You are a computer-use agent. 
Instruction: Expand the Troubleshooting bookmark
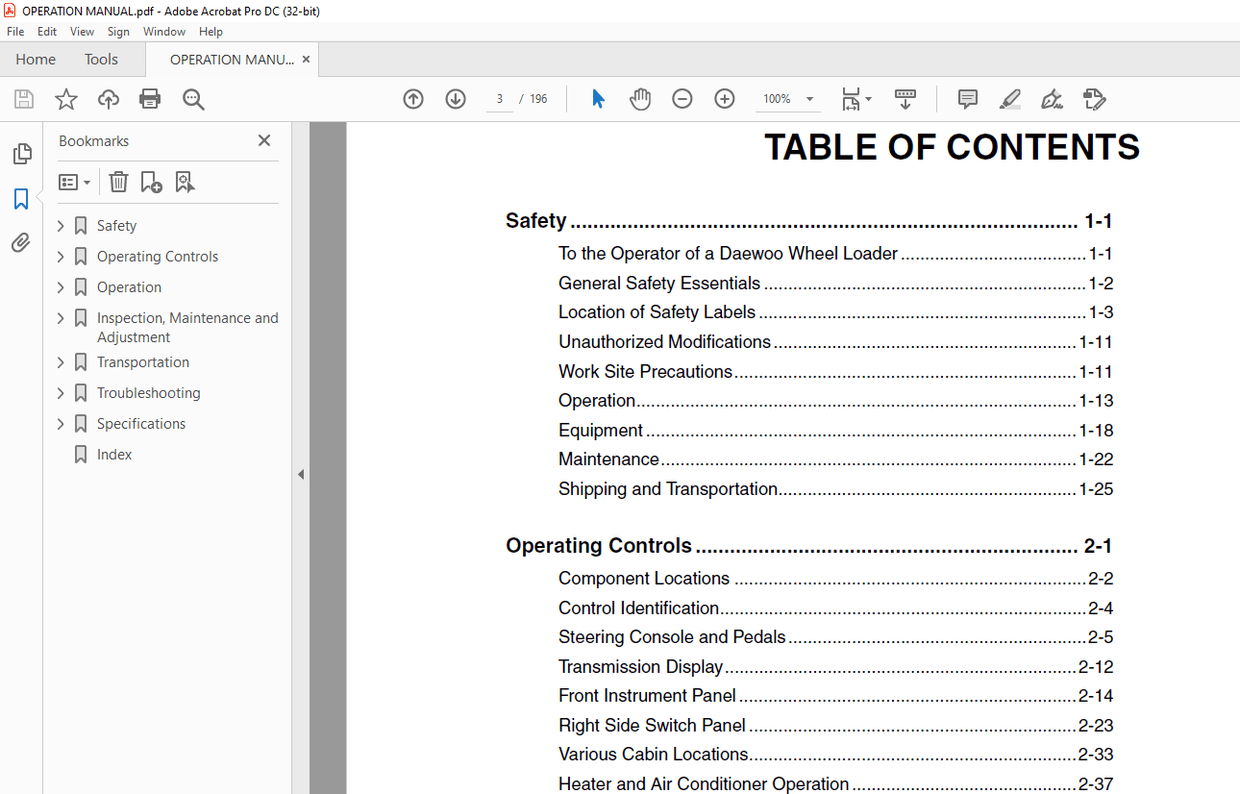(x=61, y=393)
